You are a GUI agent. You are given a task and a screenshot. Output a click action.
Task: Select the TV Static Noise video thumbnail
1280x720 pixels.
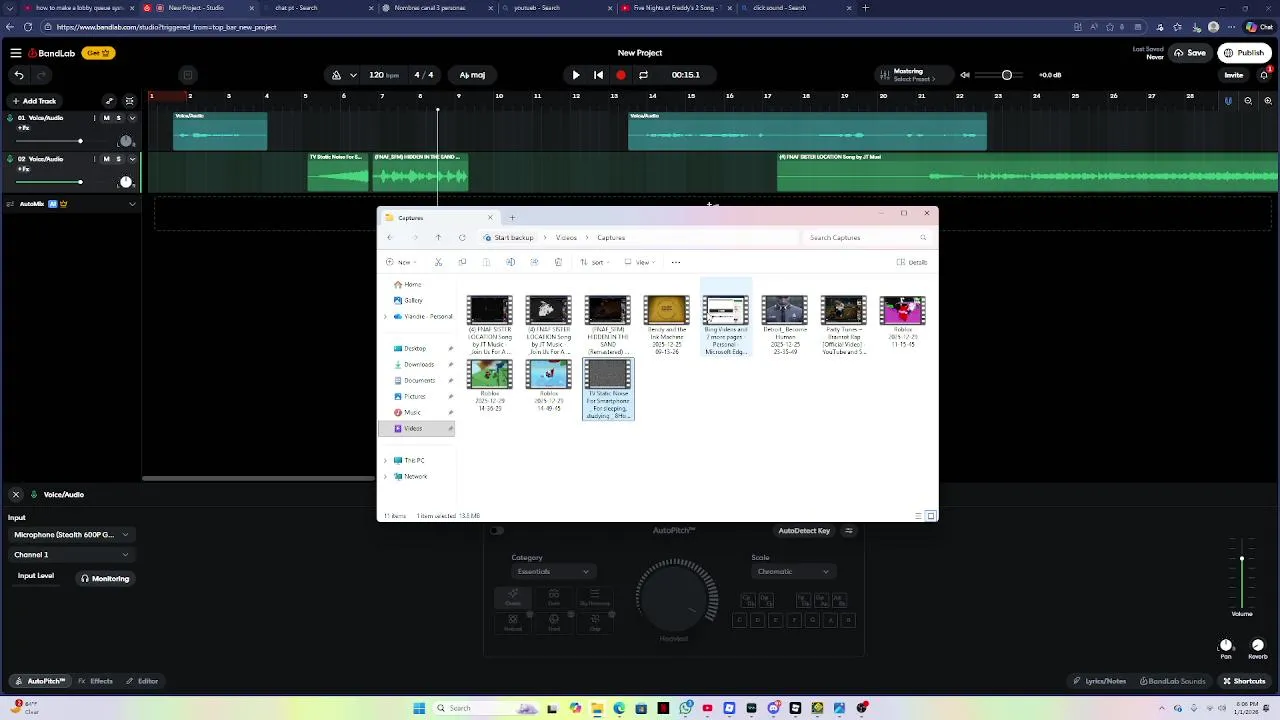[608, 389]
